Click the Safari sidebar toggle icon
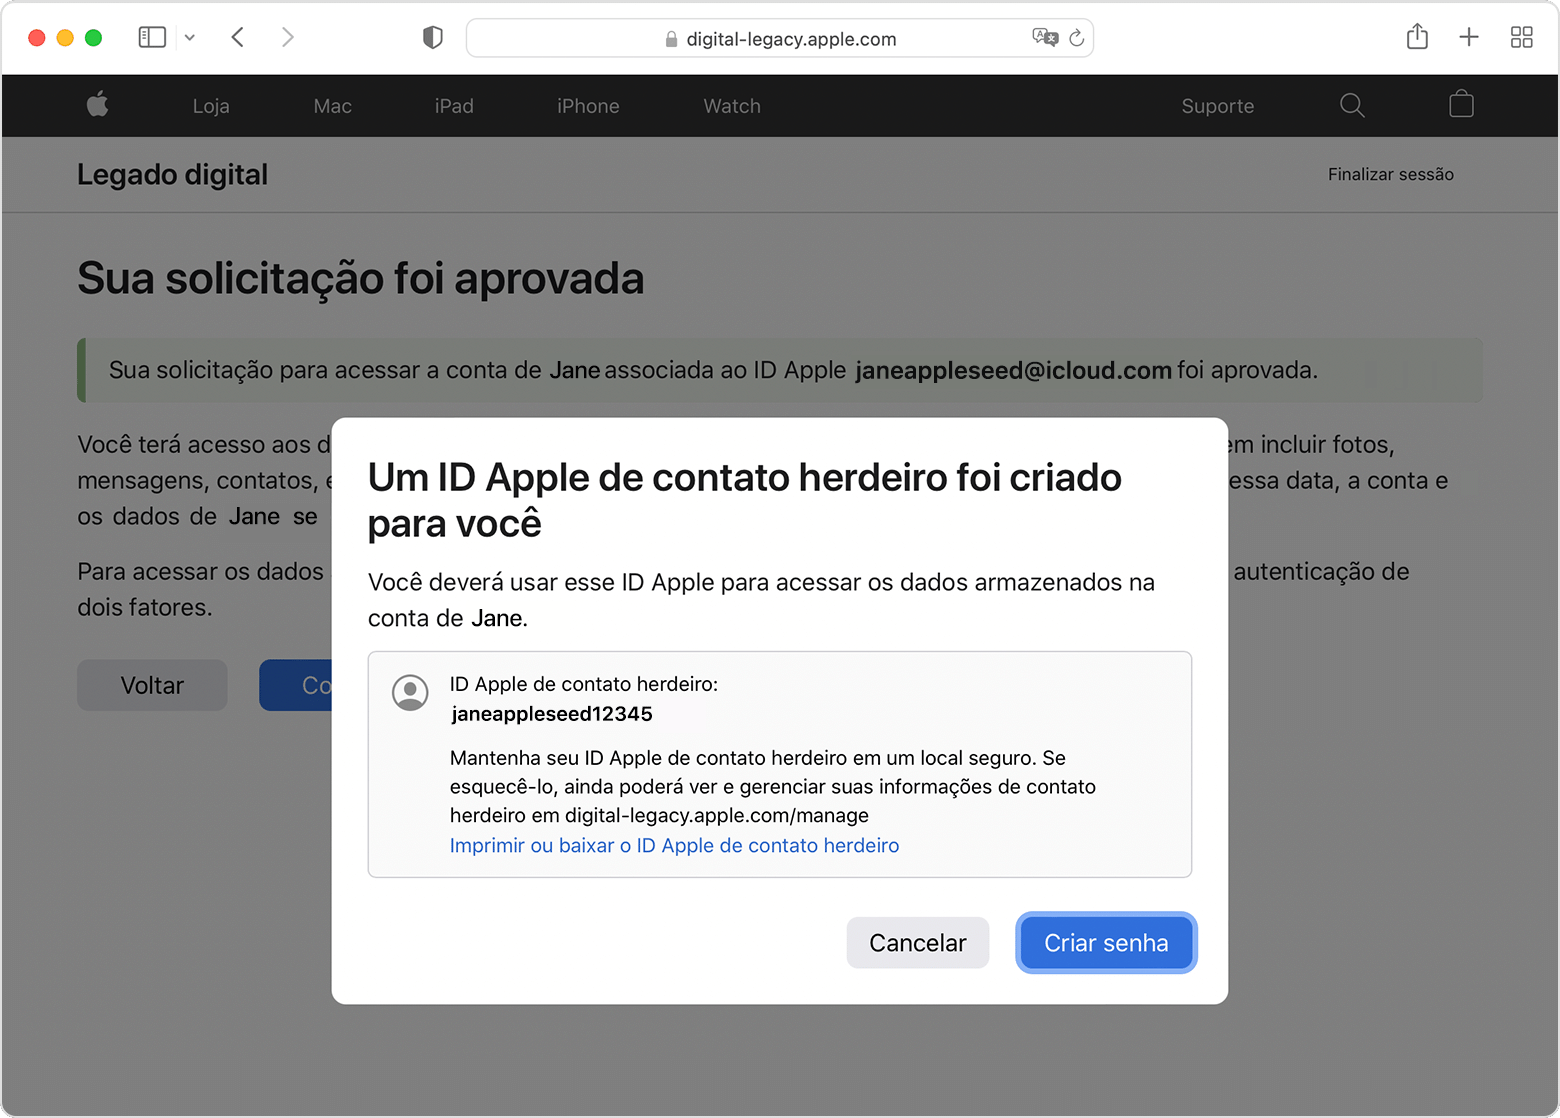Screen dimensions: 1560x1118 pos(152,38)
